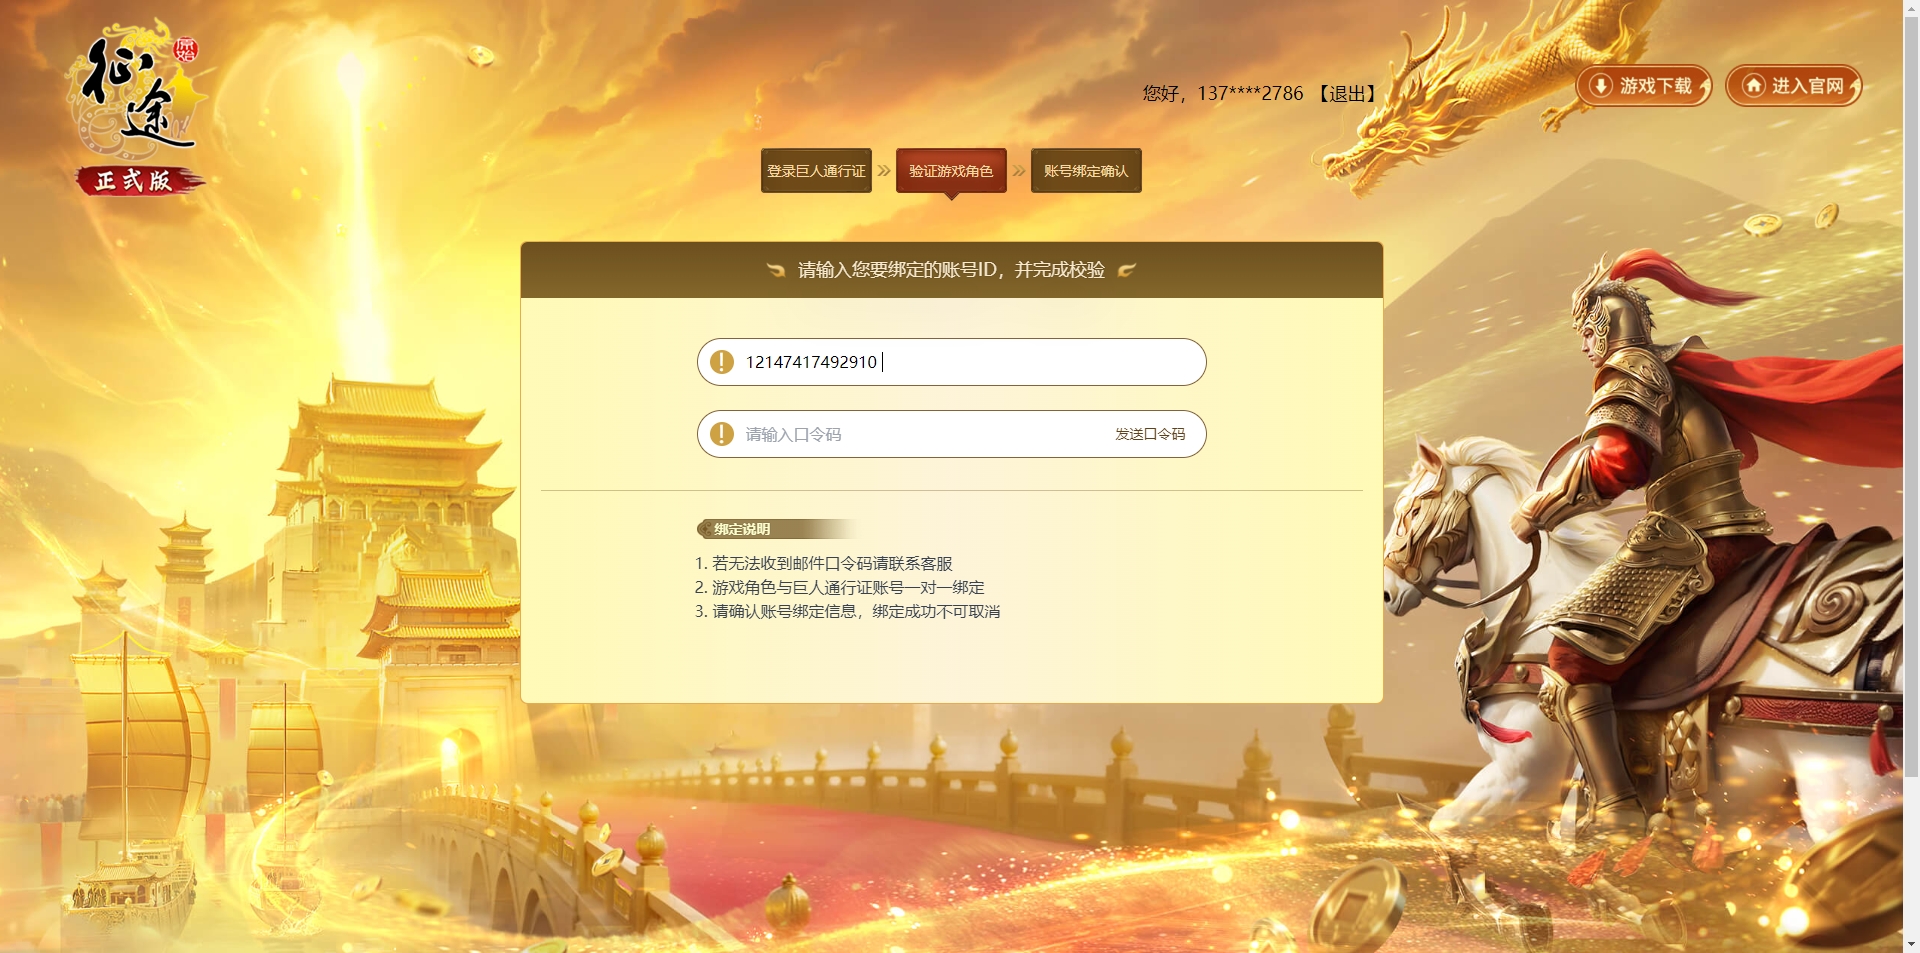The image size is (1920, 953).
Task: Log out via the 【退出】 link
Action: [1347, 94]
